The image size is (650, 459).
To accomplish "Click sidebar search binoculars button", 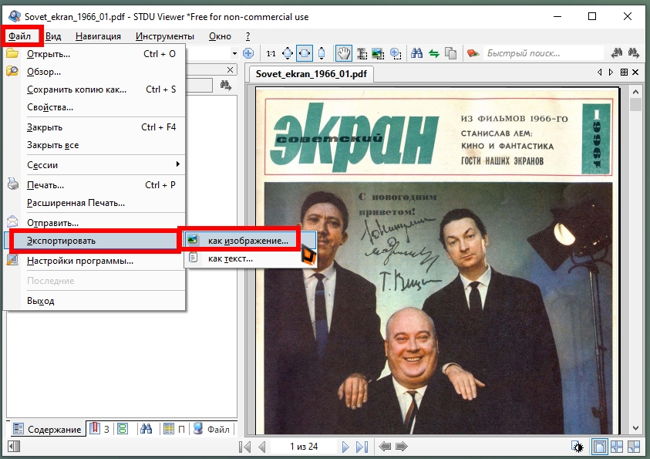I will tap(226, 85).
